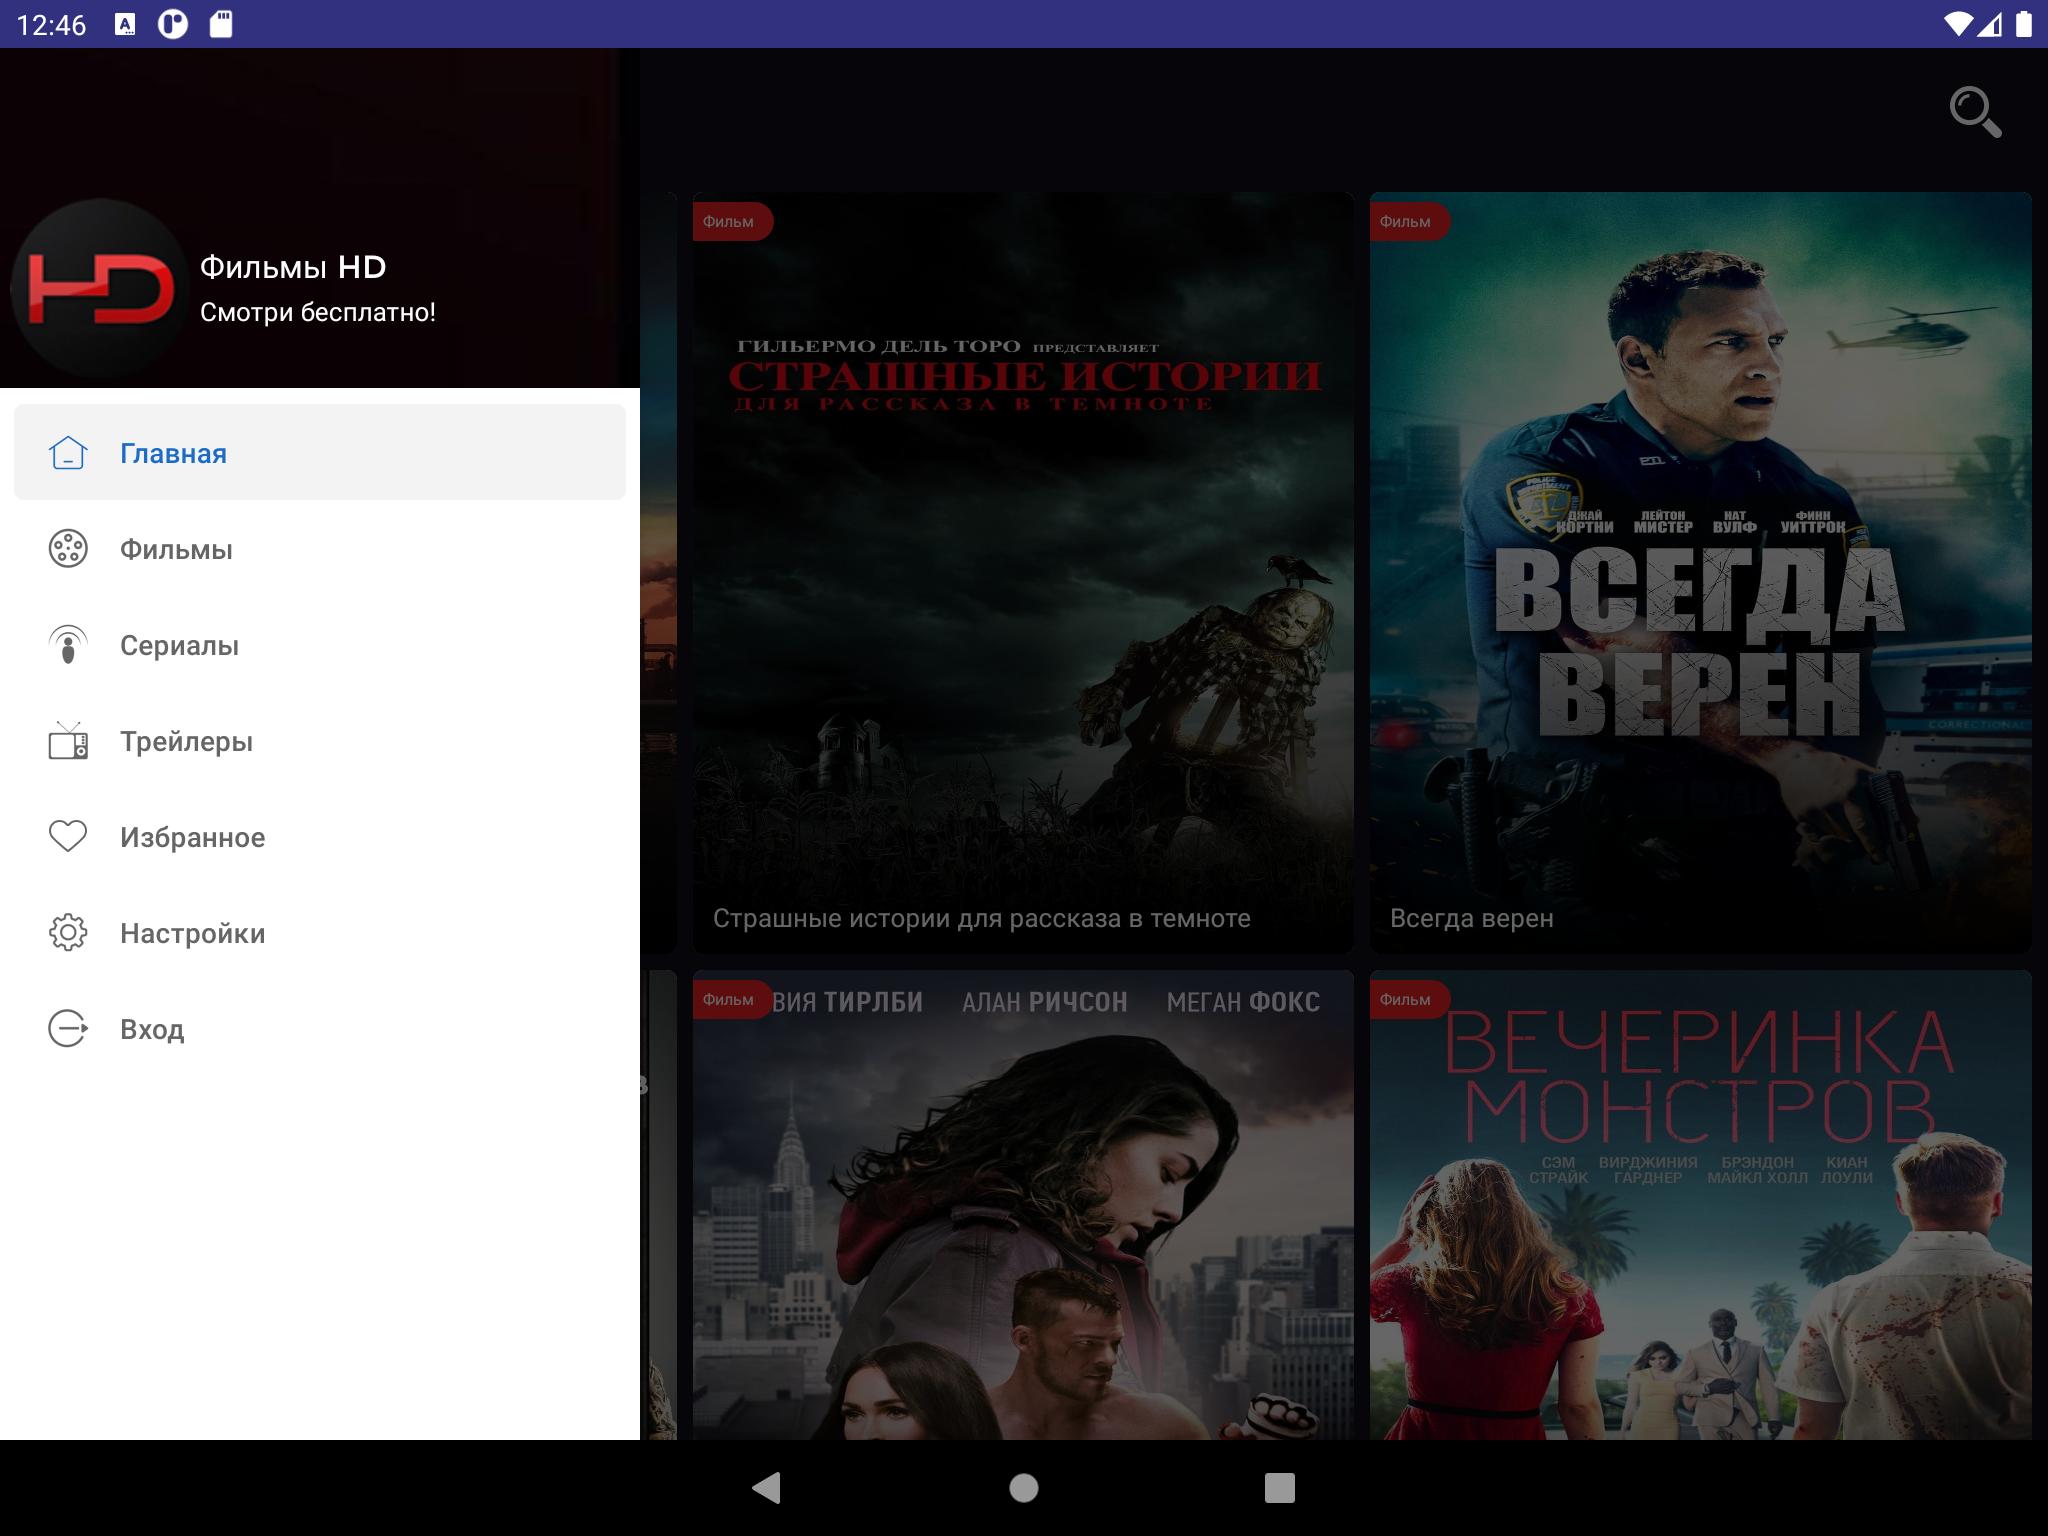Open Фильмы from the drawer menu
This screenshot has width=2048, height=1536.
pos(320,549)
